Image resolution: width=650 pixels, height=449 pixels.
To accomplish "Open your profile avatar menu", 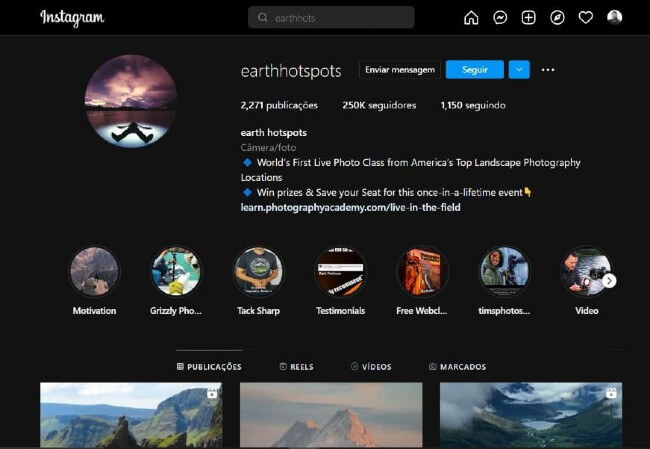I will 614,17.
